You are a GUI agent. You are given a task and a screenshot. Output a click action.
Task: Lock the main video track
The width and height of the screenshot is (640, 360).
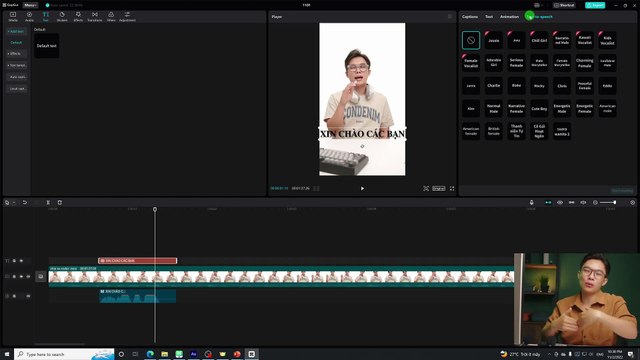point(14,276)
